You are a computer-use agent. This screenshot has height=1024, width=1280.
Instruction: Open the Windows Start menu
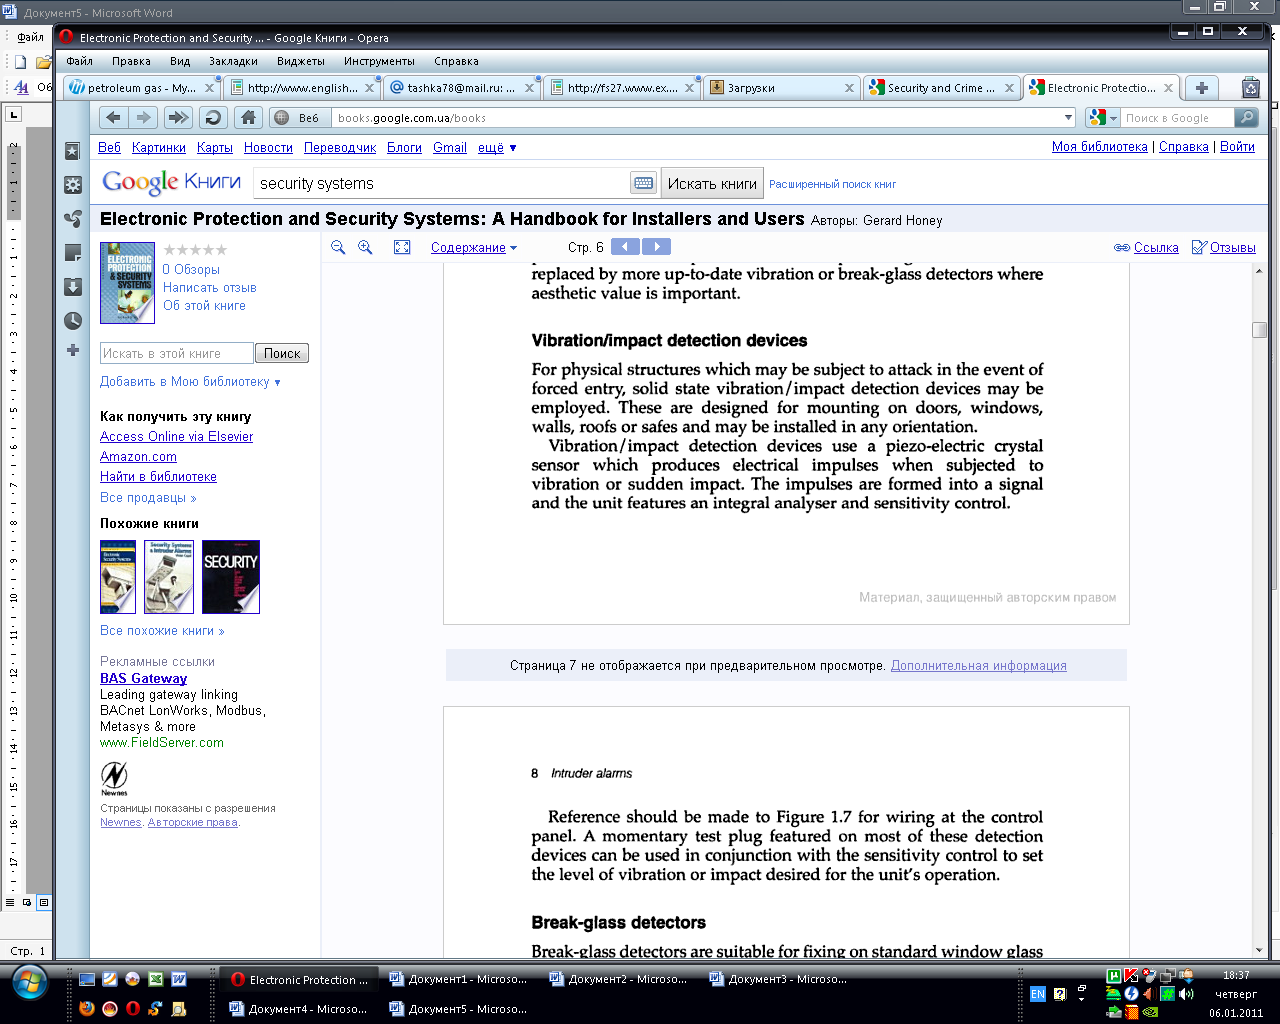click(x=29, y=983)
